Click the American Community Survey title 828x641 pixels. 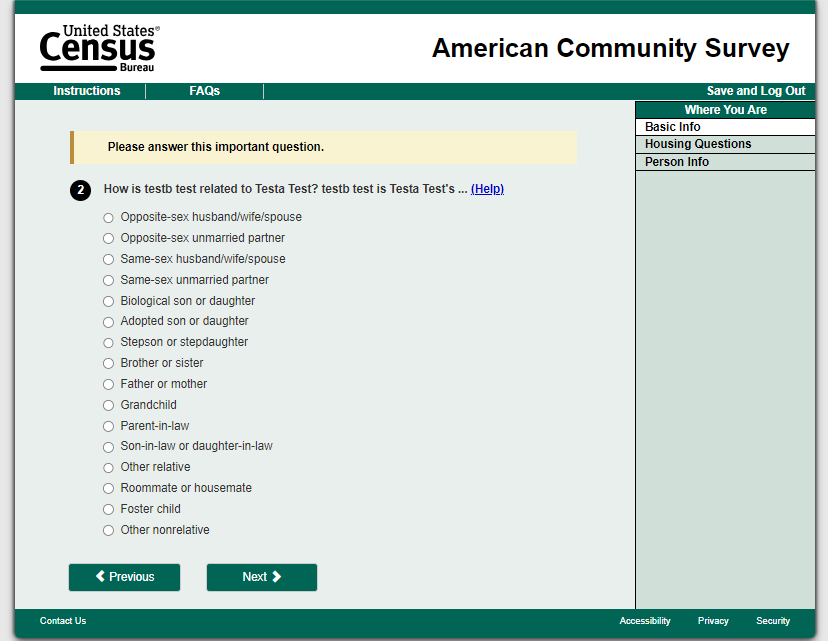point(610,49)
